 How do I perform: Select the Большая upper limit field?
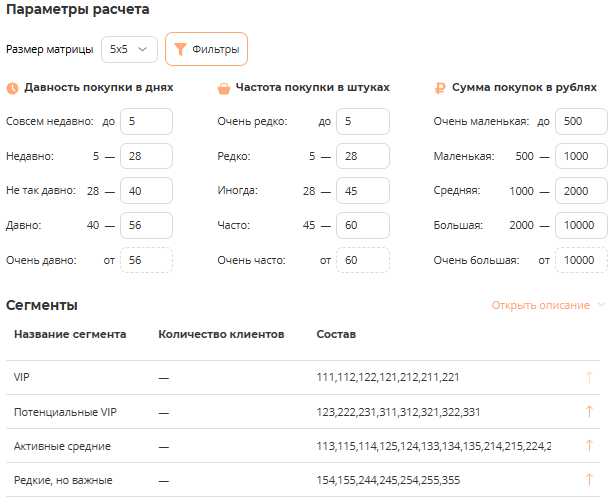582,225
